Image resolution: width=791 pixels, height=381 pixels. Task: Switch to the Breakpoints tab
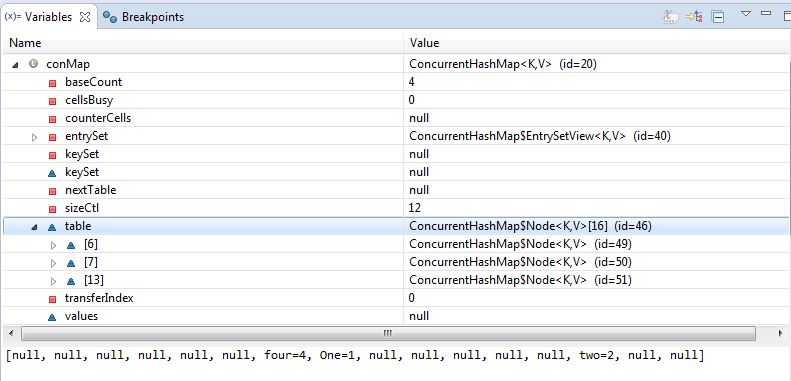tap(143, 17)
